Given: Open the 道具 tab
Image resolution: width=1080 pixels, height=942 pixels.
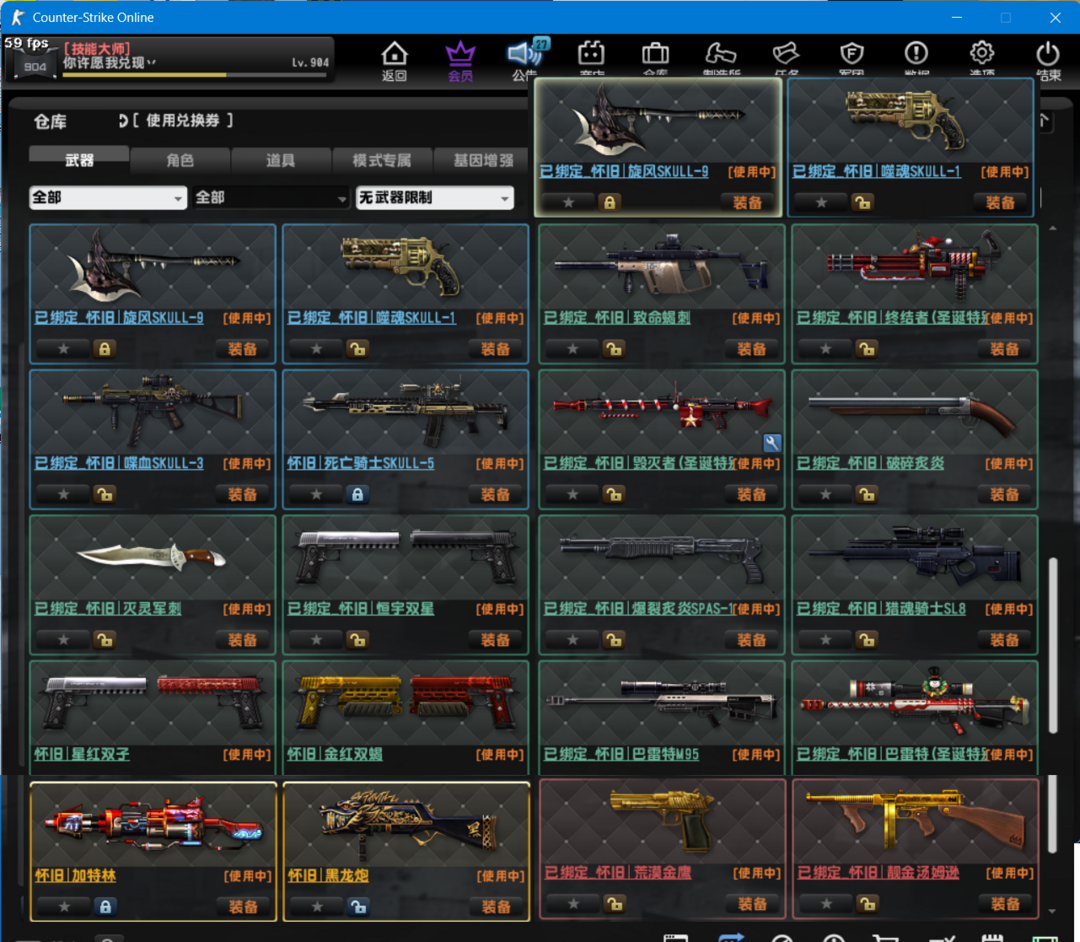Looking at the screenshot, I should [280, 160].
